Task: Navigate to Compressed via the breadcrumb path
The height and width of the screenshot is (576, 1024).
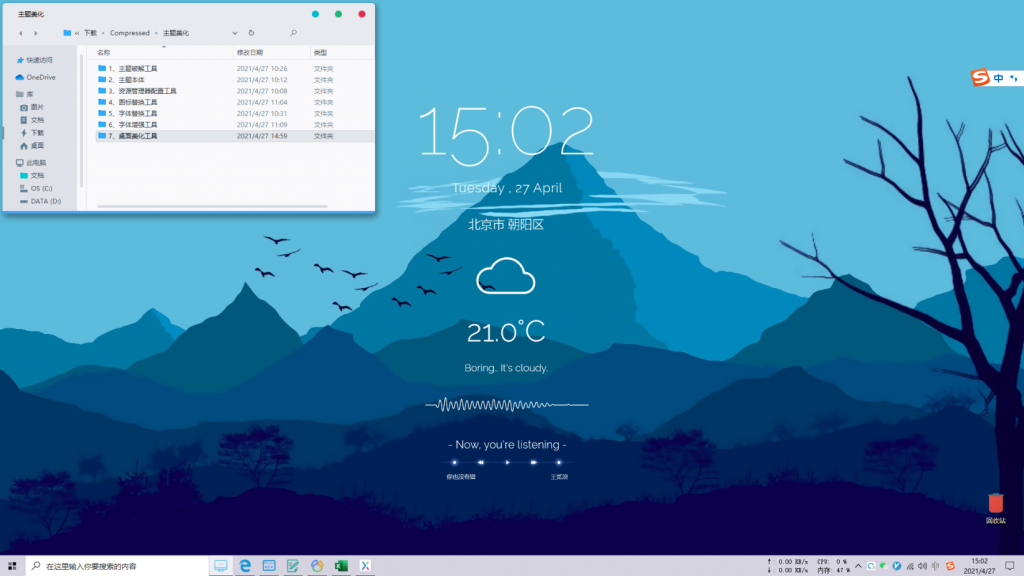Action: [130, 33]
